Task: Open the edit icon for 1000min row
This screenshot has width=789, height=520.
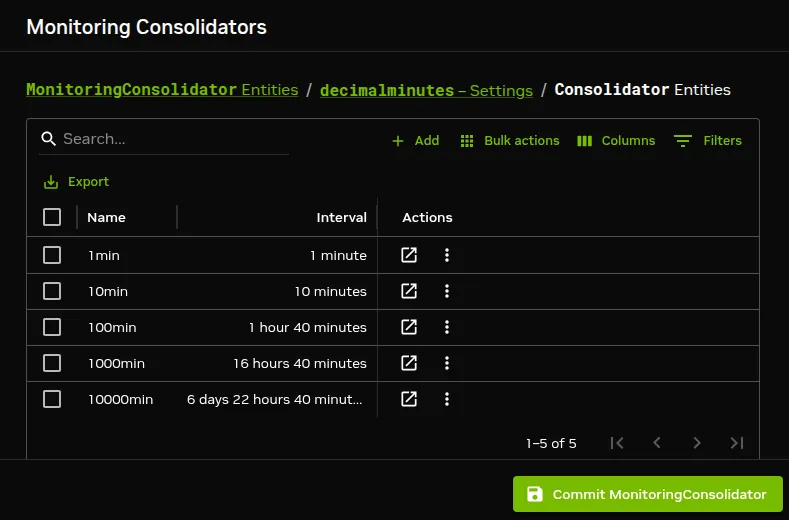Action: pyautogui.click(x=409, y=363)
